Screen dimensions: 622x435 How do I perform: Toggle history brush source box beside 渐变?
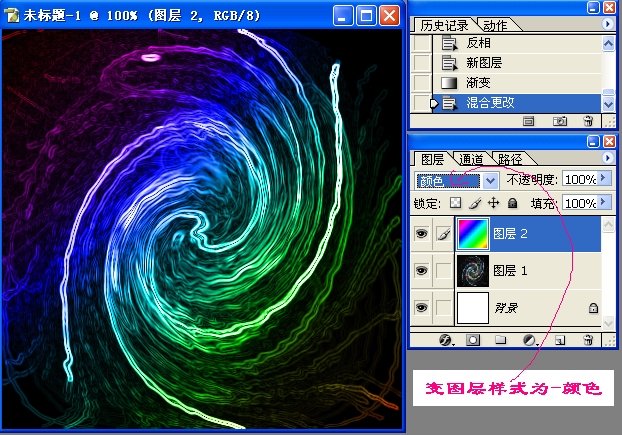[x=422, y=82]
